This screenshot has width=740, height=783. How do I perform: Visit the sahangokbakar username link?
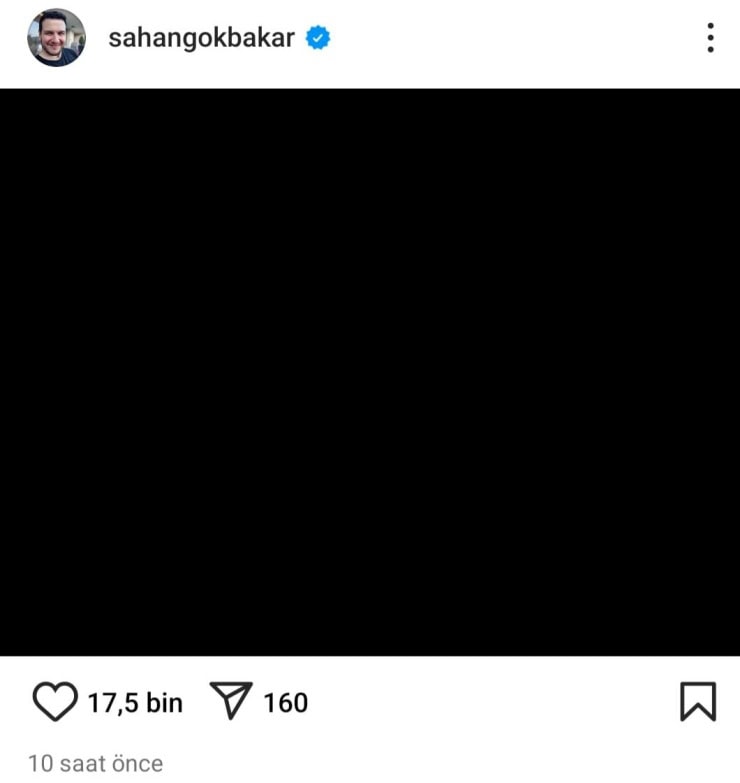201,38
